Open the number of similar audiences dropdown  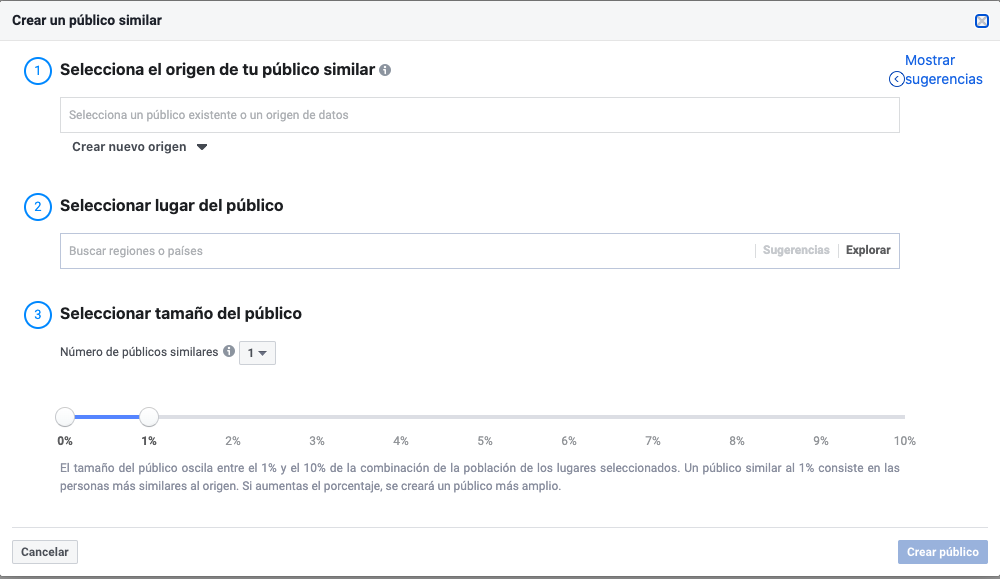point(257,352)
